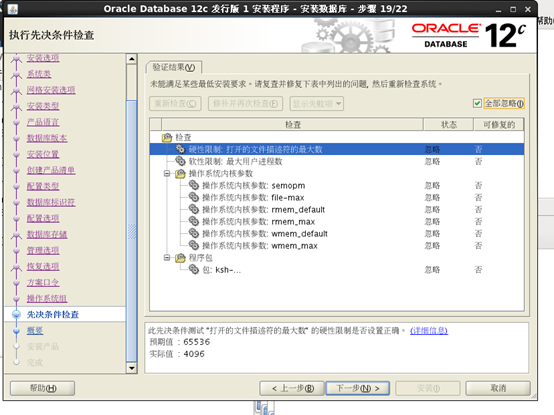Go to the 数据库版本 step link
Viewport: 554px width, 415px height.
point(47,138)
